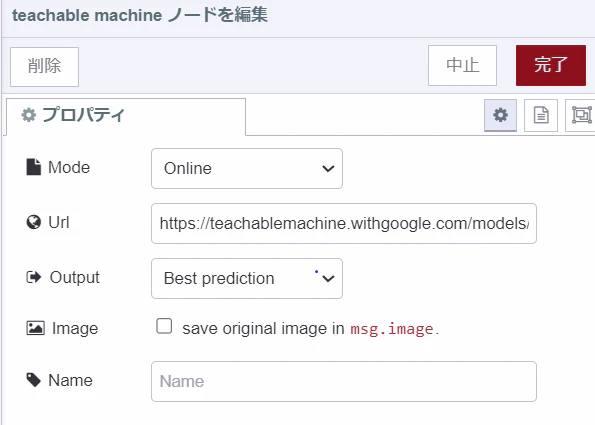The width and height of the screenshot is (595, 425).
Task: Focus the Url input field
Action: pos(344,224)
